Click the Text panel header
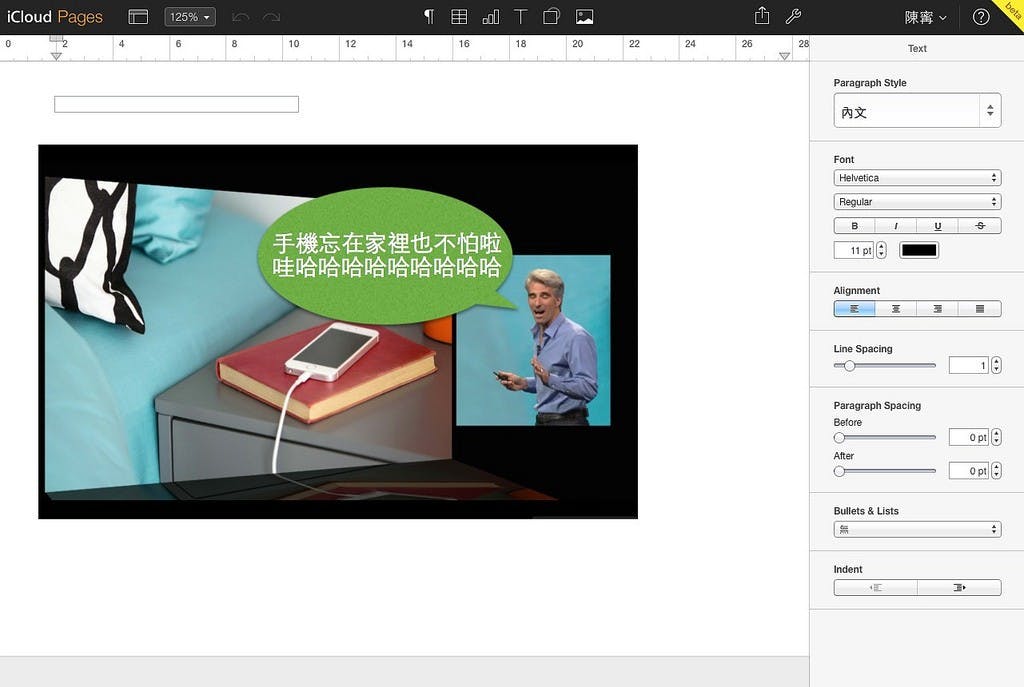 (x=917, y=48)
